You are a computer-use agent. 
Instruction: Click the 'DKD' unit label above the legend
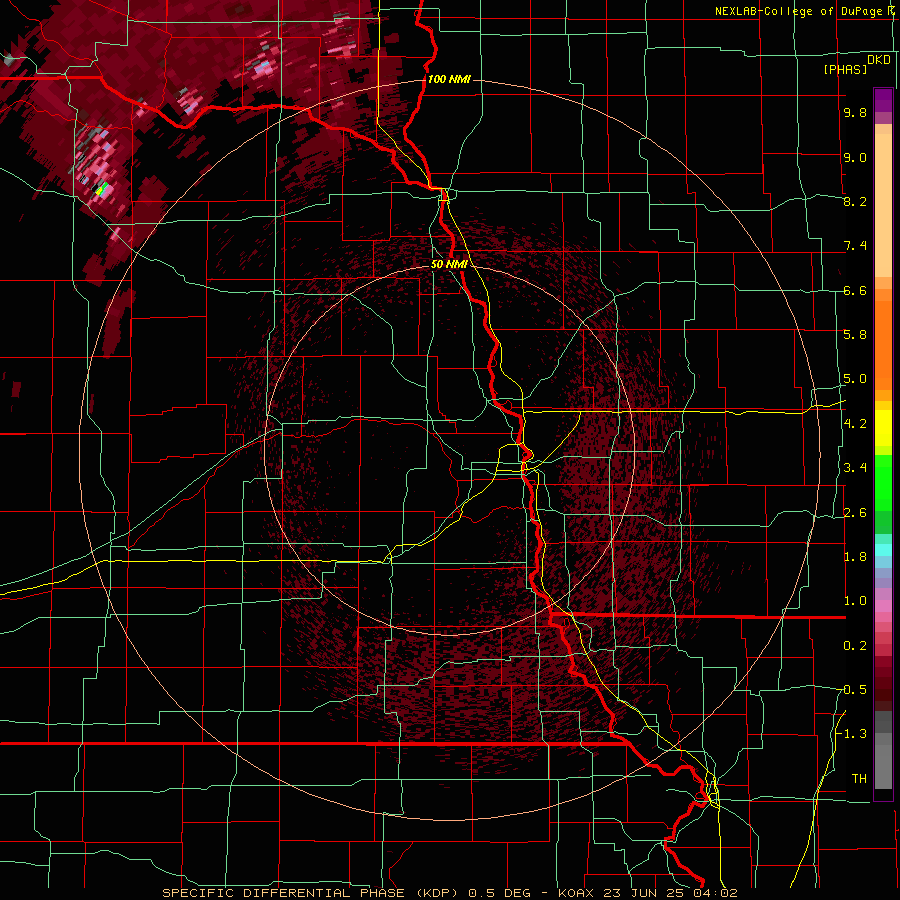coord(879,59)
